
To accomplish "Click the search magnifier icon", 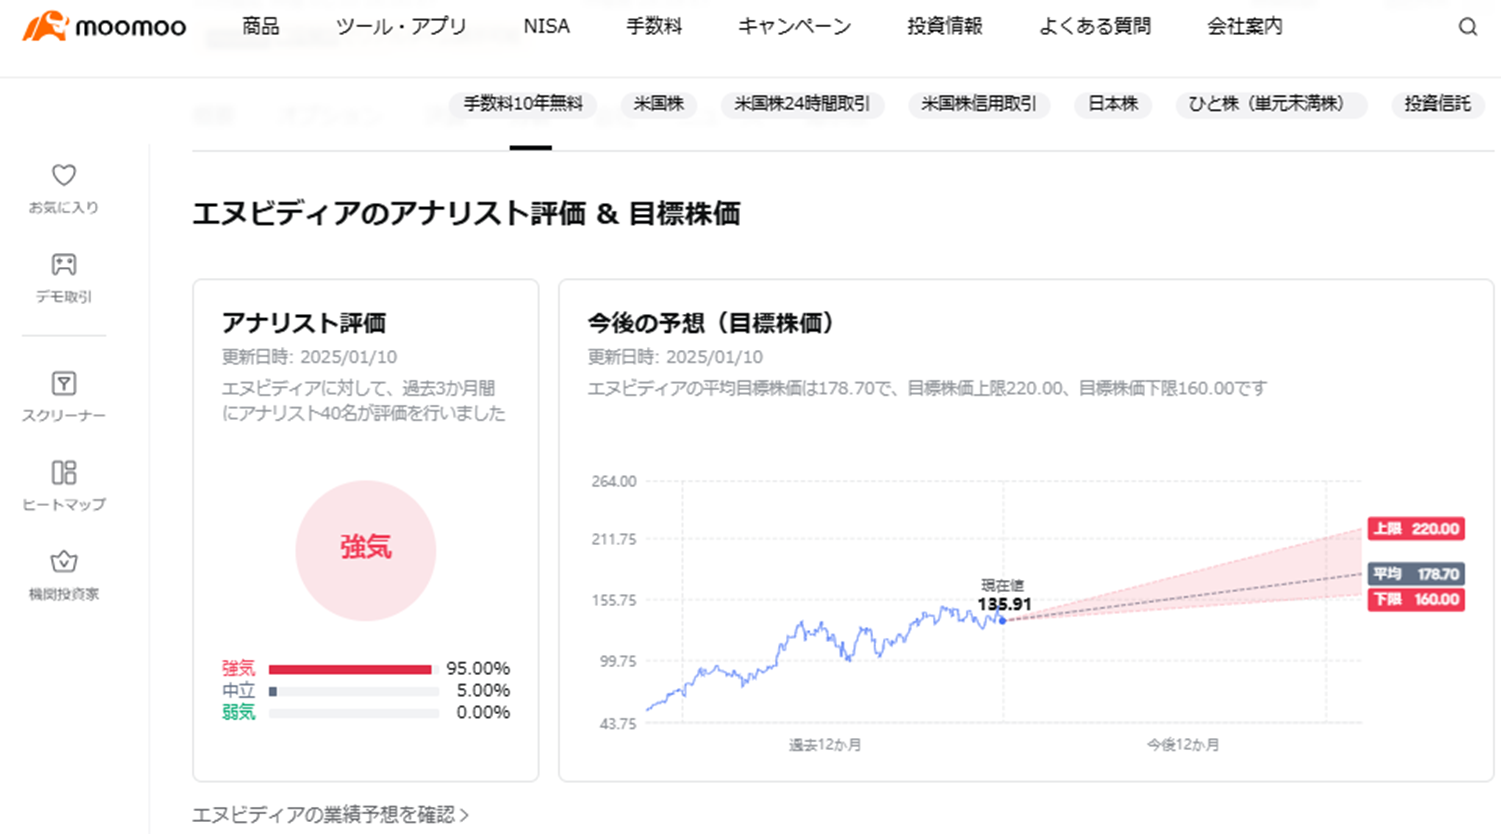I will [1467, 27].
